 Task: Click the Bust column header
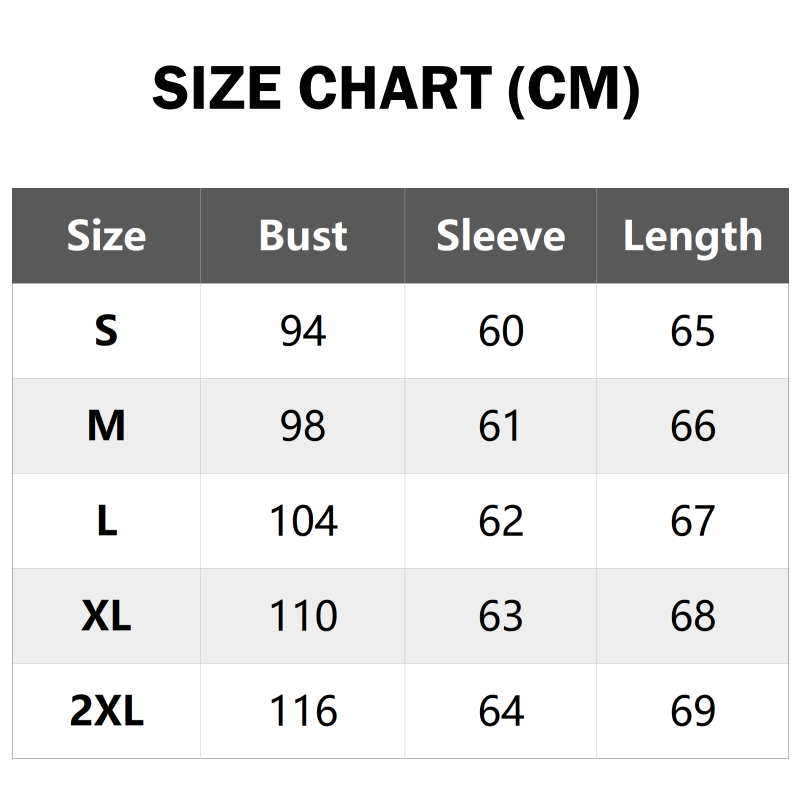pos(303,236)
